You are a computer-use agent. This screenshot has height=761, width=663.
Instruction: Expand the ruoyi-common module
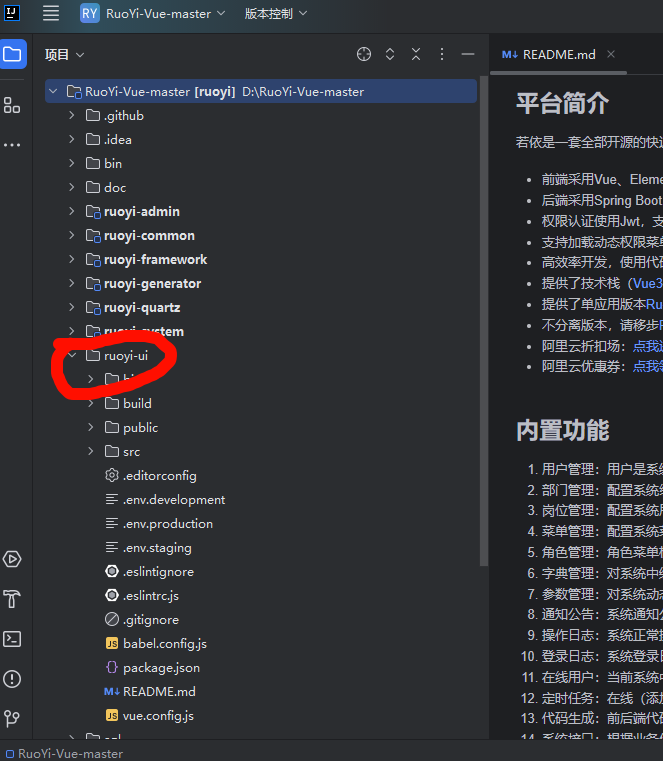pyautogui.click(x=72, y=235)
